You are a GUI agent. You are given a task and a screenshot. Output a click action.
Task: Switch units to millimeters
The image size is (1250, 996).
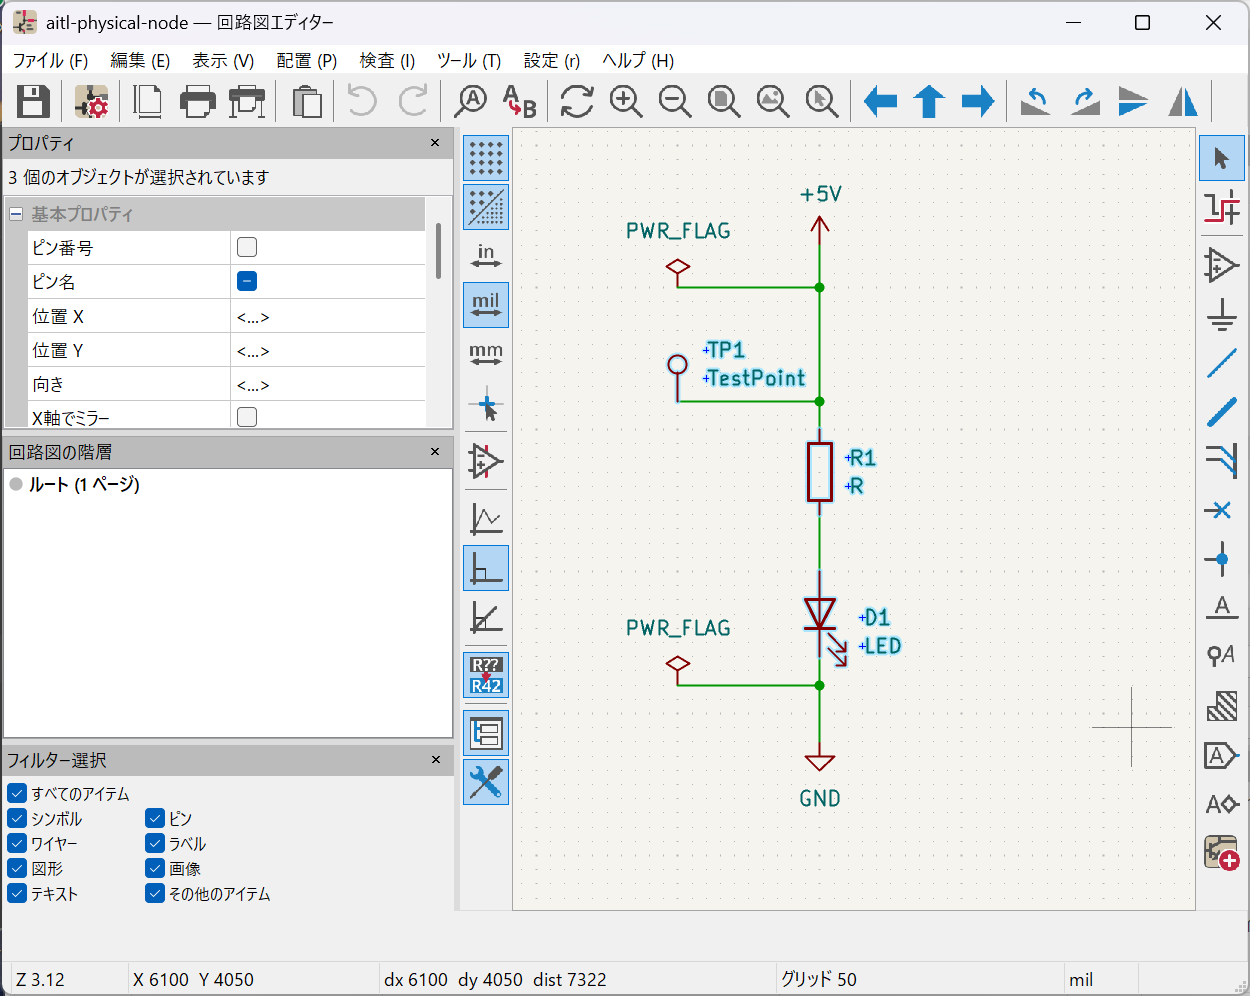click(x=486, y=352)
